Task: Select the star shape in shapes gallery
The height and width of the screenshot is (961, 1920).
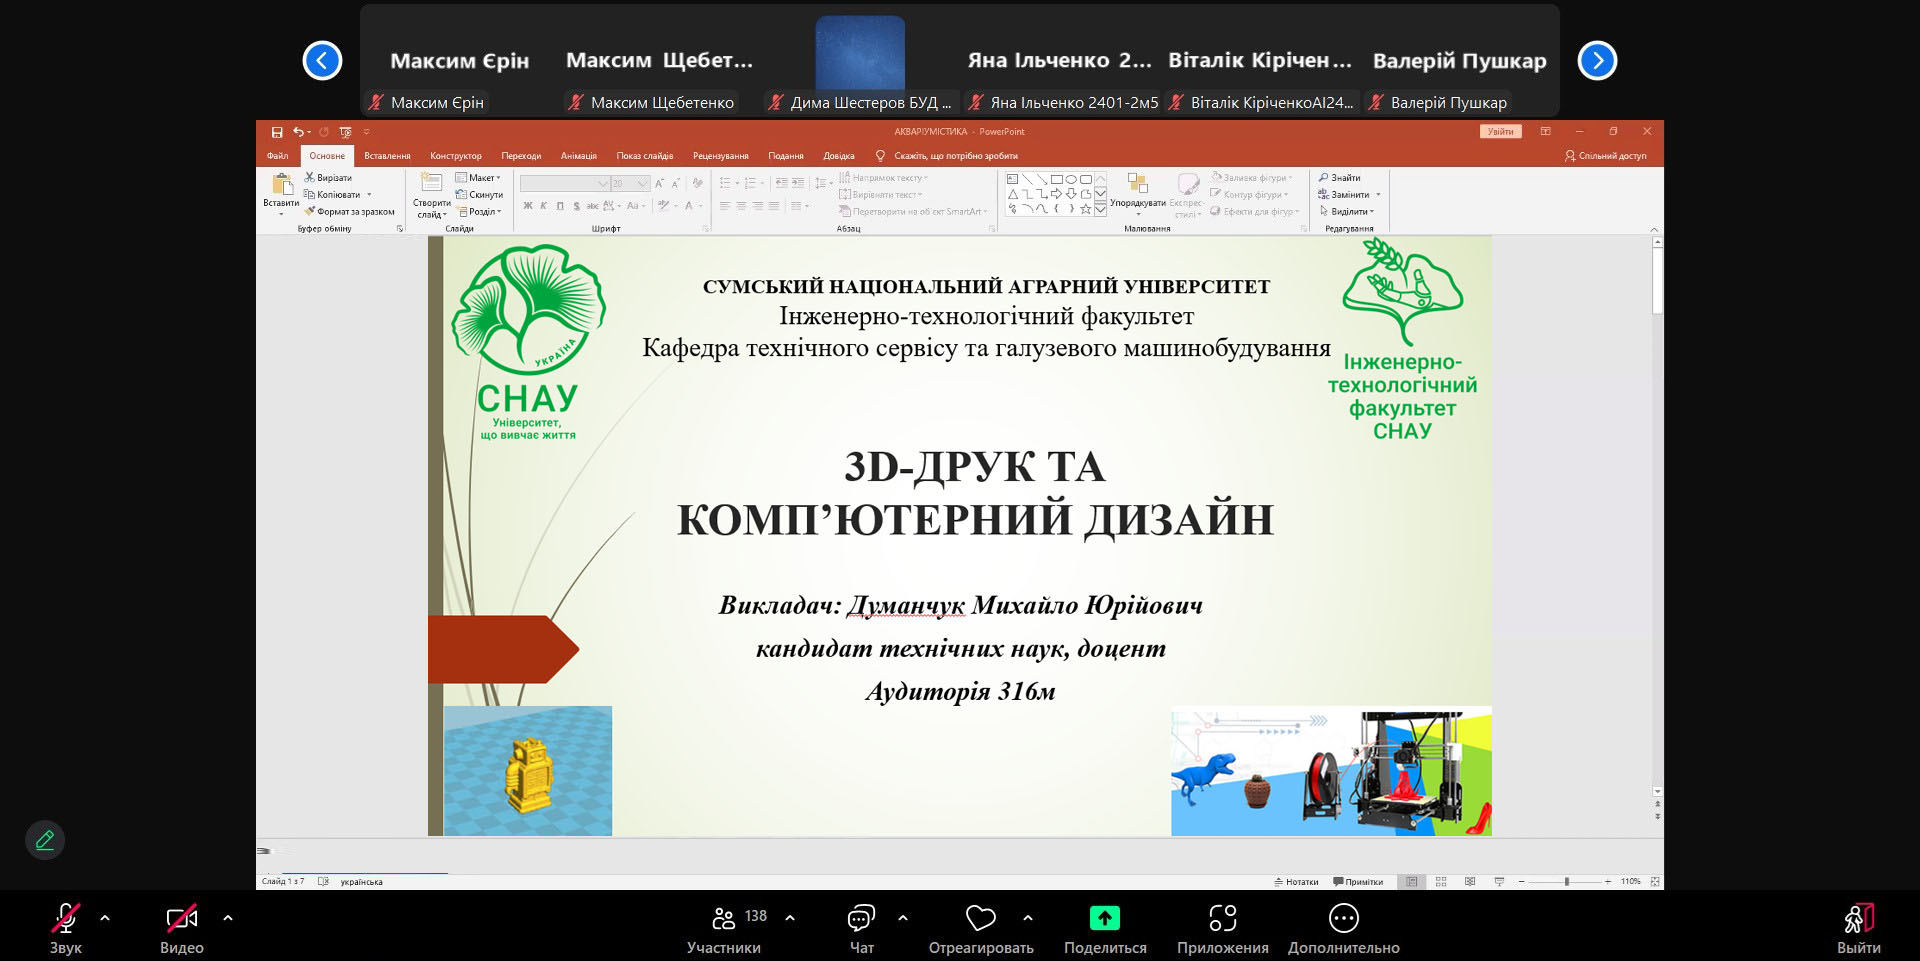Action: (x=1085, y=209)
